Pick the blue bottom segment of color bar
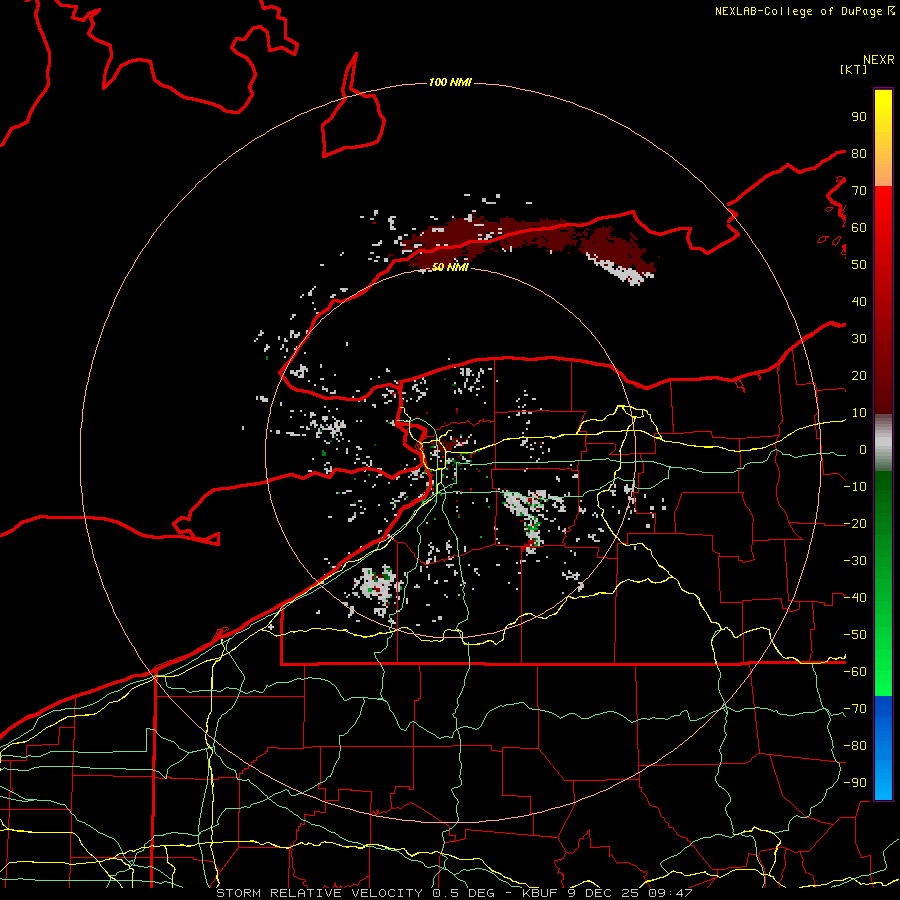Screen dimensions: 900x900 883,748
